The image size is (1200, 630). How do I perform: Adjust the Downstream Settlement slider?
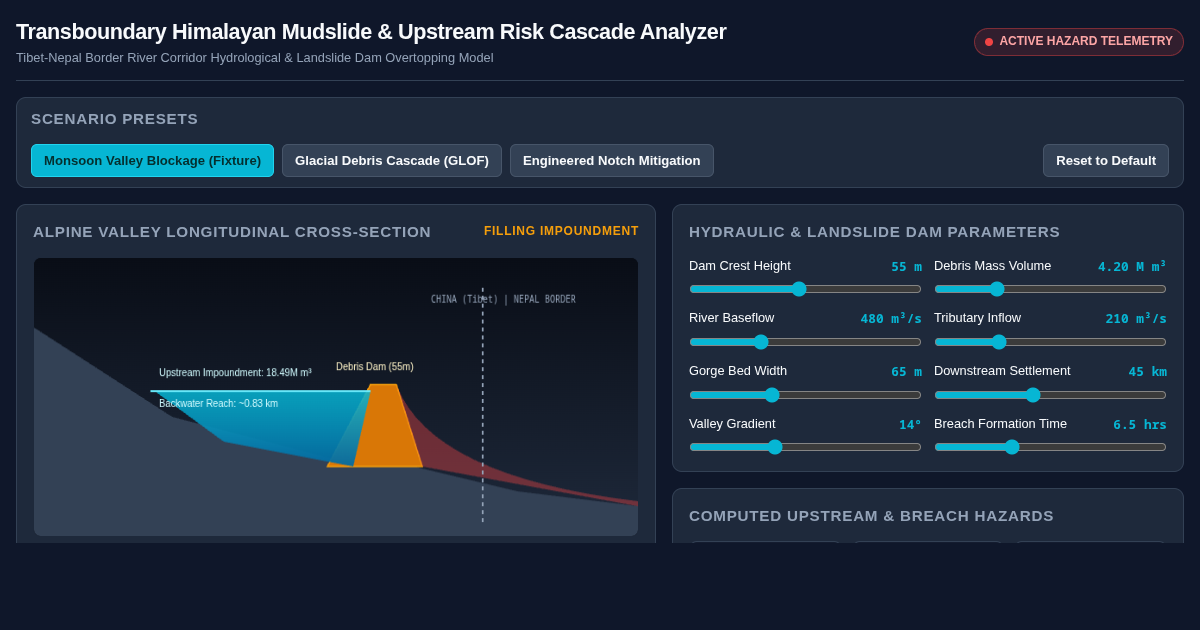click(x=1050, y=395)
